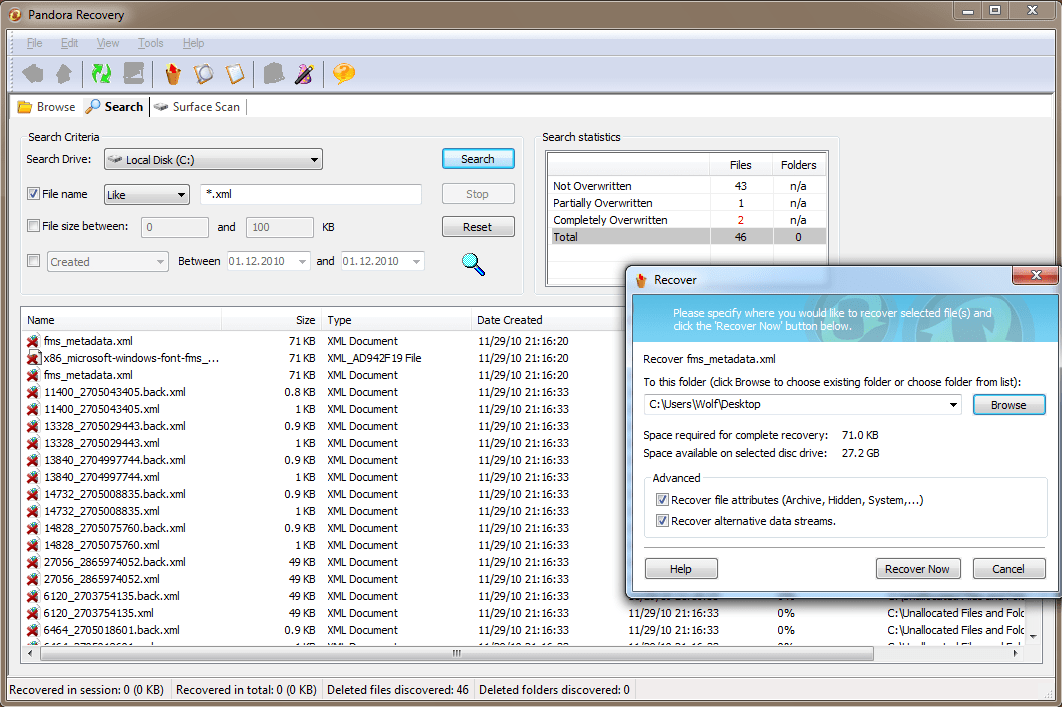
Task: Select the recycle bin recovery toolbar icon
Action: click(x=171, y=74)
